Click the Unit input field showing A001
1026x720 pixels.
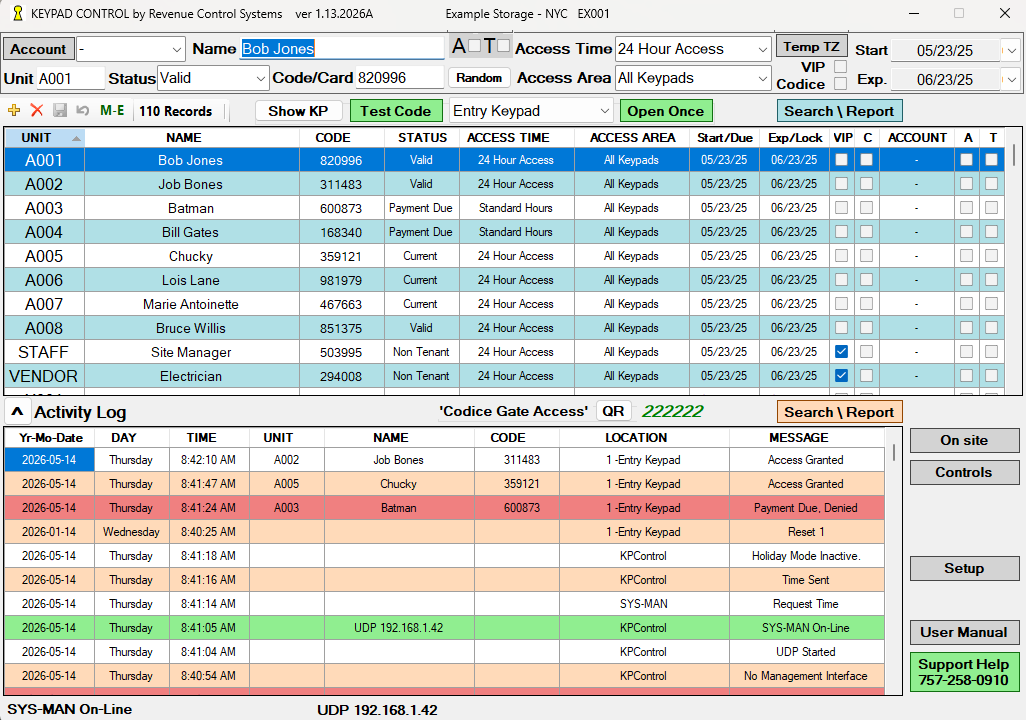pyautogui.click(x=70, y=79)
